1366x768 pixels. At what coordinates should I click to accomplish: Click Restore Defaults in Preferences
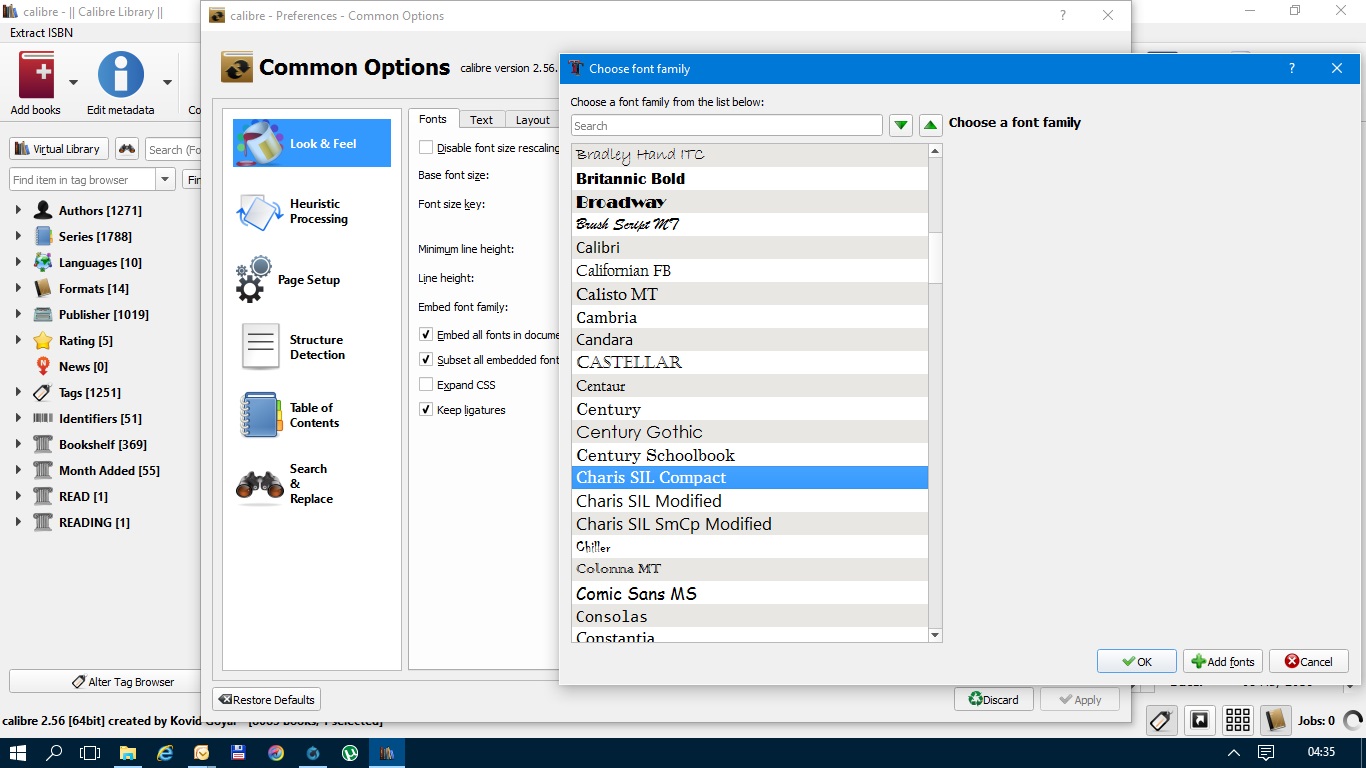tap(266, 699)
